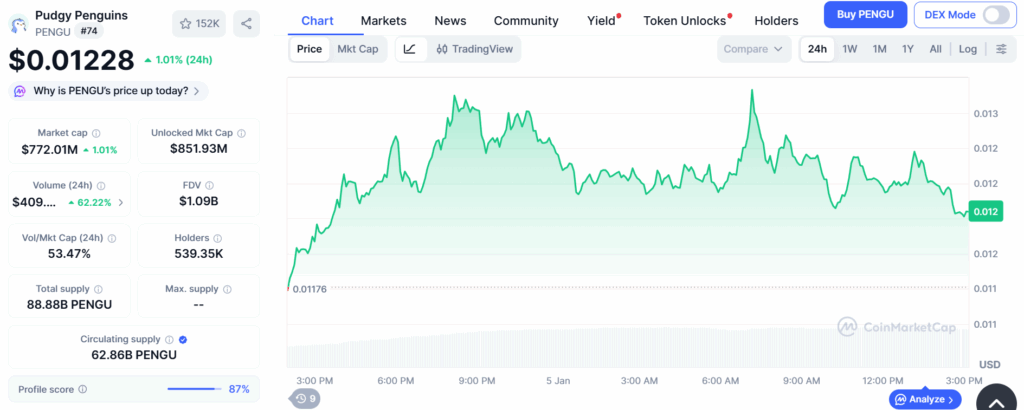Click the Market cap info icon

click(x=102, y=133)
